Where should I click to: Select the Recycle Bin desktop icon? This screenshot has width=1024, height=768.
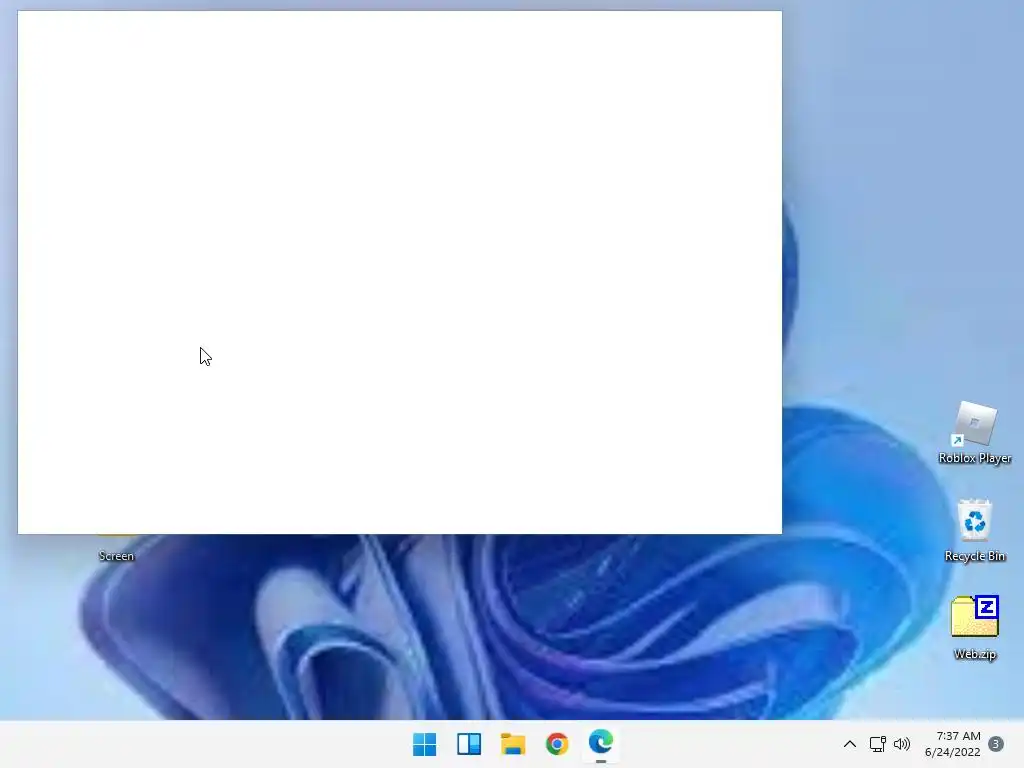[x=975, y=531]
